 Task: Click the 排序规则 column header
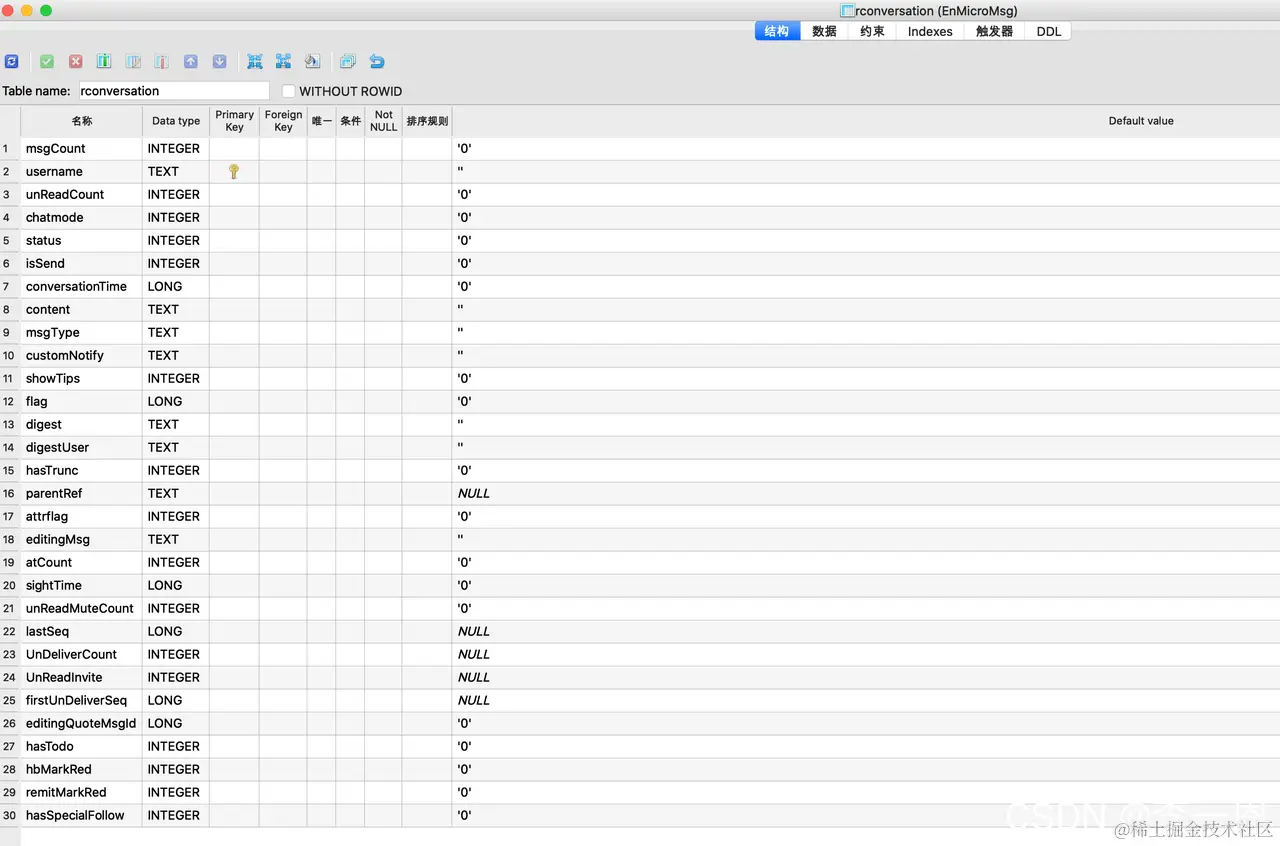tap(427, 121)
